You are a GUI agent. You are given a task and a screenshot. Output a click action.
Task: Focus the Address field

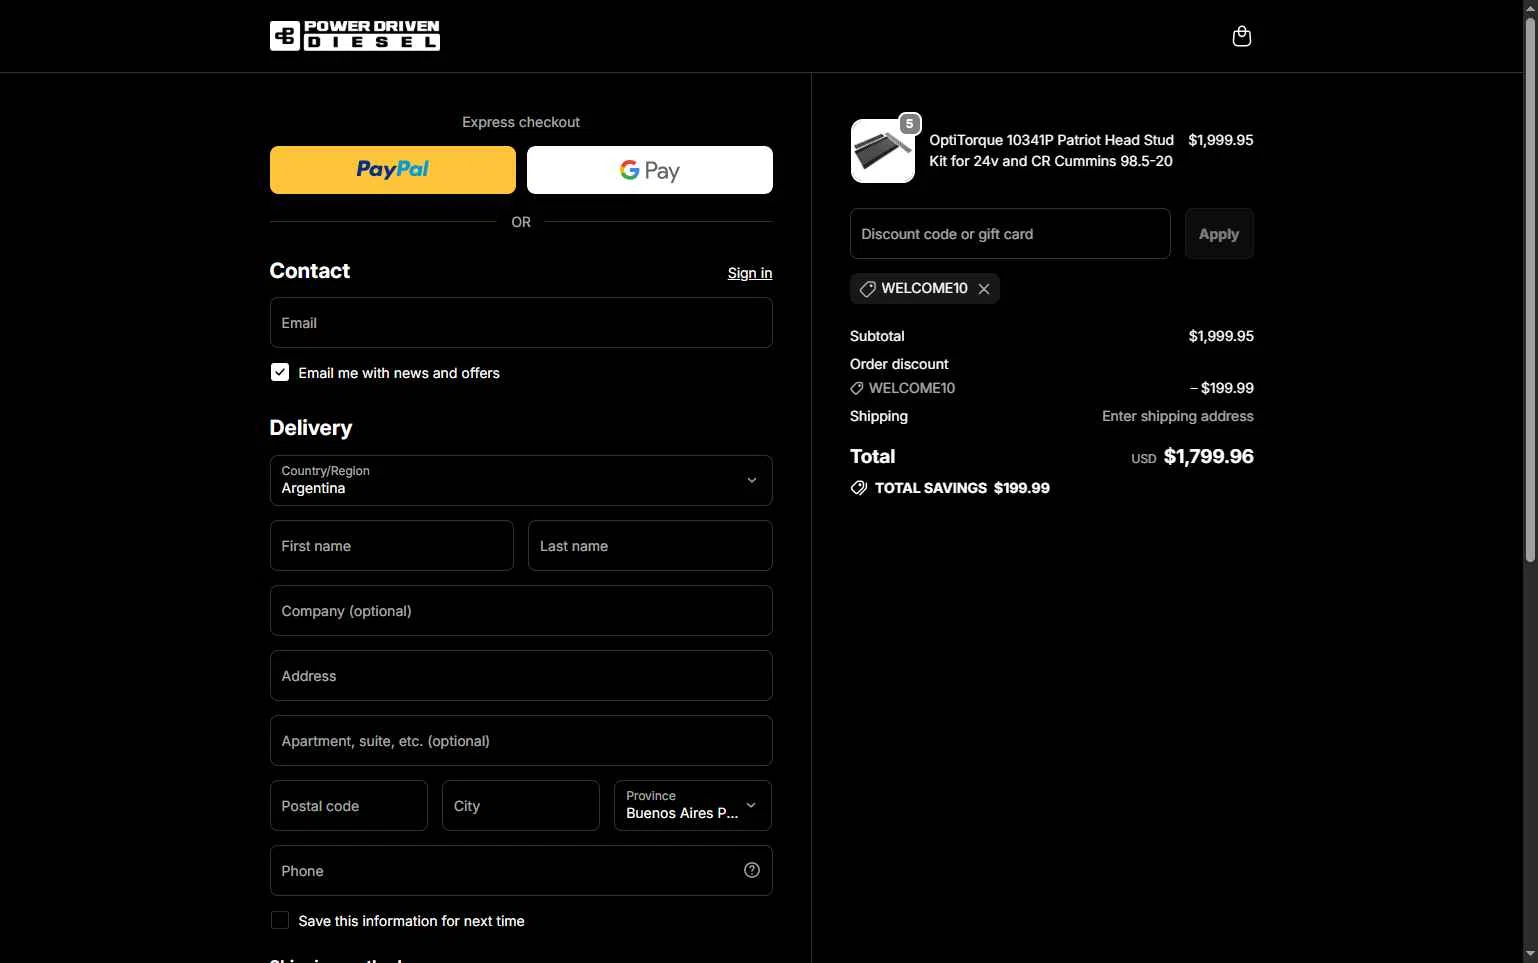coord(521,676)
